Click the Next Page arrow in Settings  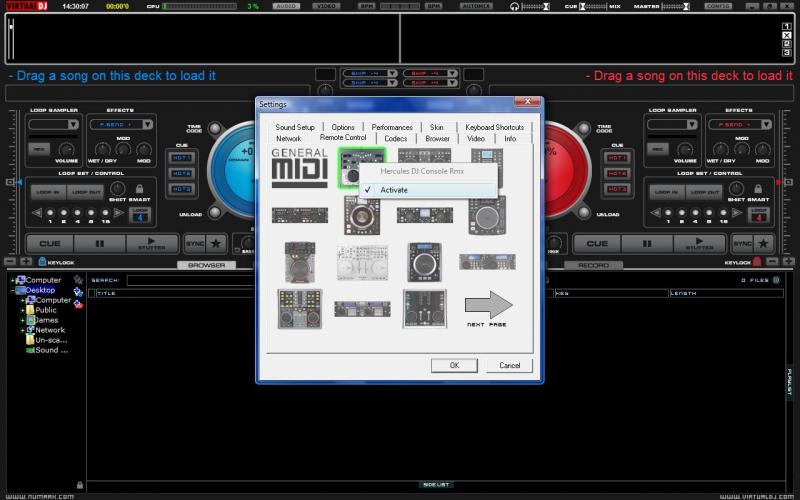coord(488,305)
